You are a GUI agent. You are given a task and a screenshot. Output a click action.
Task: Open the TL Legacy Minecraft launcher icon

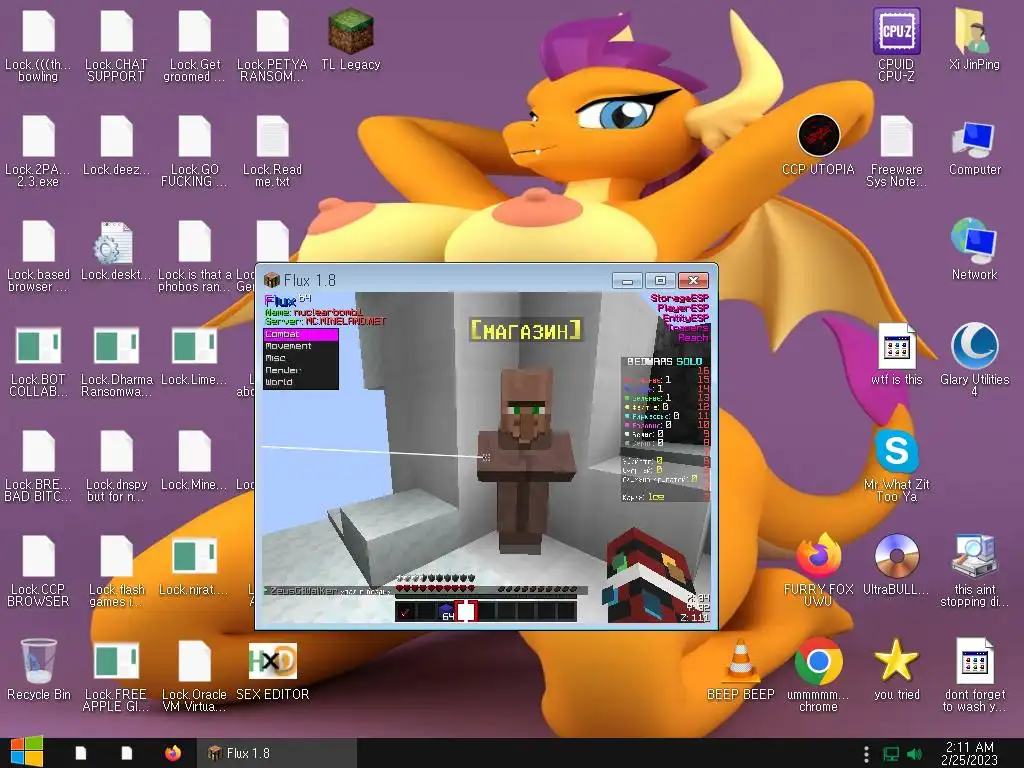coord(351,31)
